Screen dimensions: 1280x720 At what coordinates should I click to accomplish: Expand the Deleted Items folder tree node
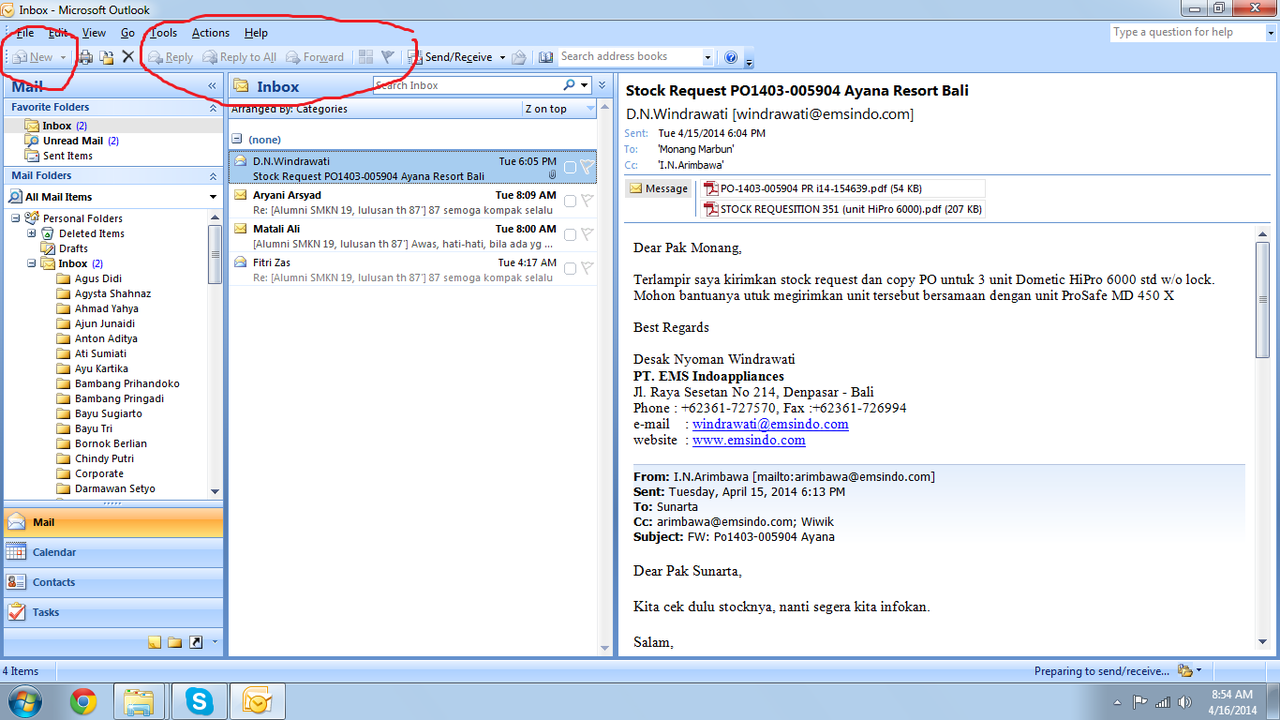[31, 233]
